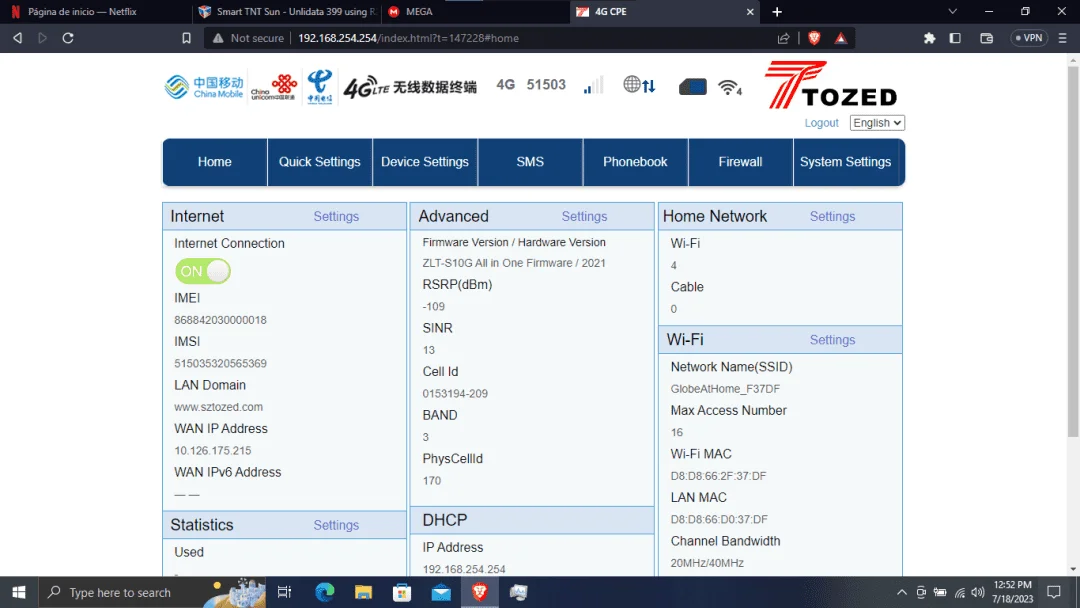
Task: Open the Windows Start menu
Action: [x=19, y=592]
